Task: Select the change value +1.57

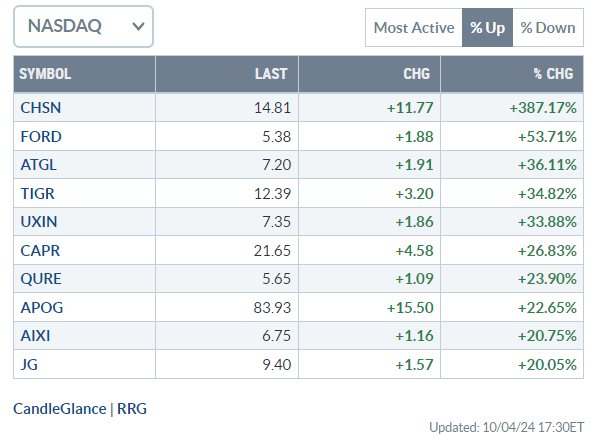Action: pos(414,365)
